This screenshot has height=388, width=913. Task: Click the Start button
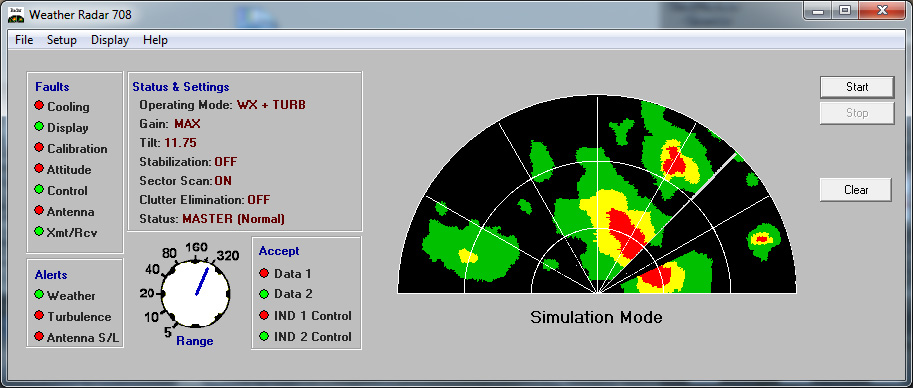coord(857,87)
